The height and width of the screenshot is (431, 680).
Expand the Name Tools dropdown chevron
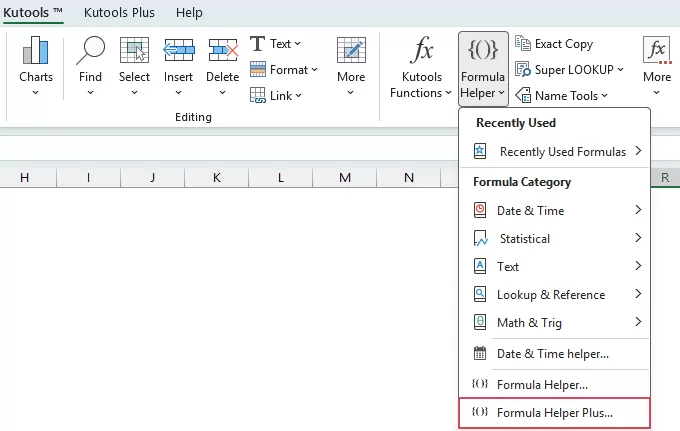point(605,95)
